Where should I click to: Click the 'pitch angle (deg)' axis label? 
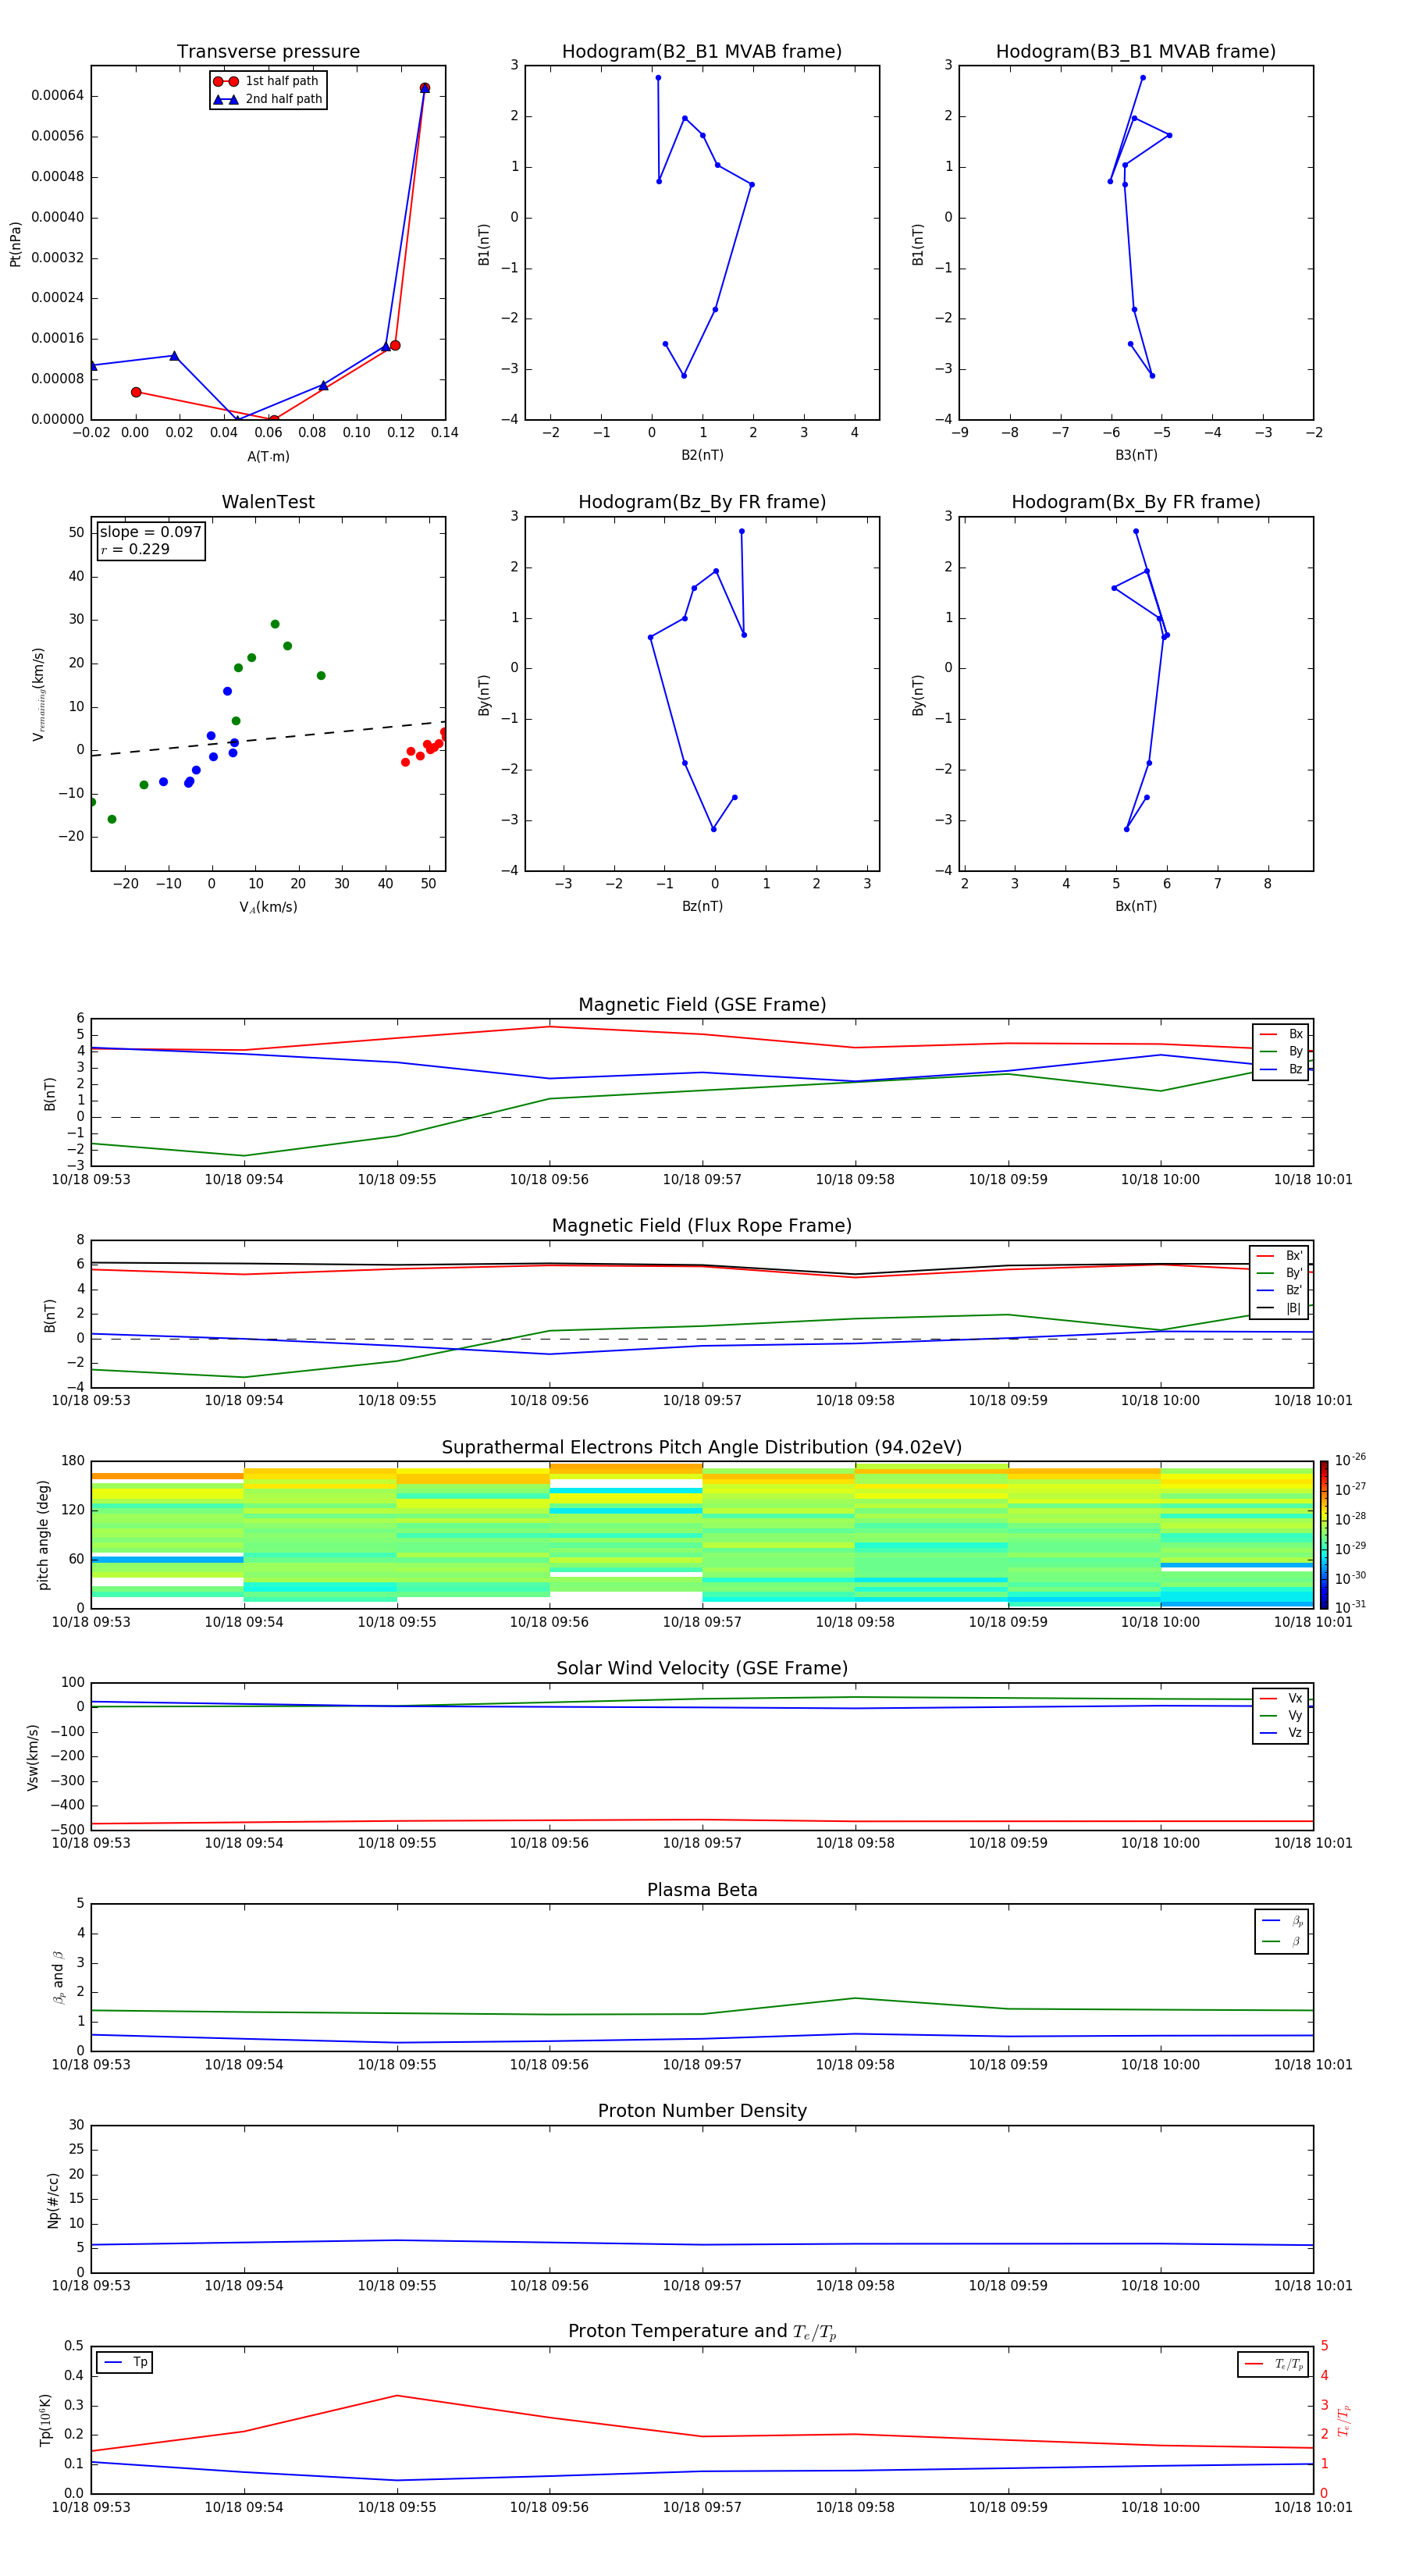(x=43, y=1535)
